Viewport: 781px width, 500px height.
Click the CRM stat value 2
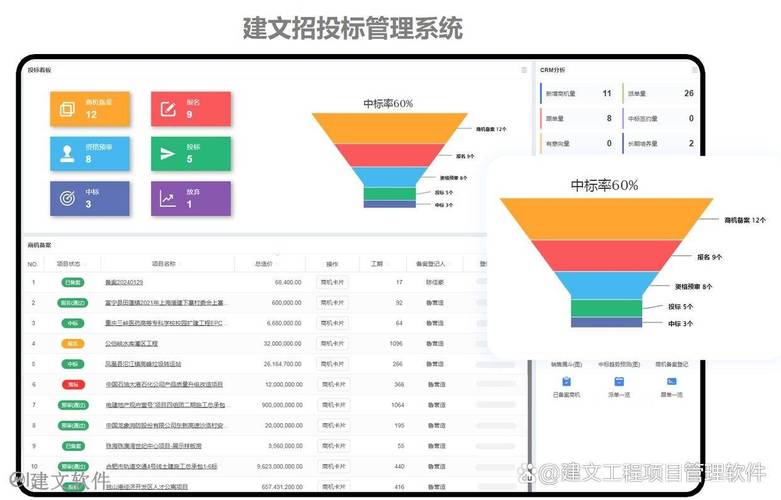pos(691,143)
